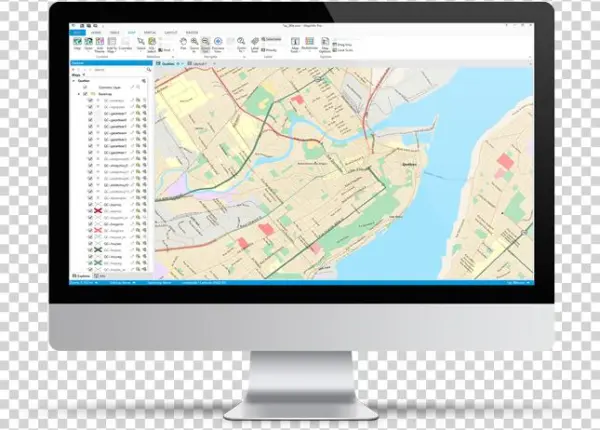The width and height of the screenshot is (600, 430).
Task: Collapse the Basemap layer group
Action: click(x=79, y=94)
